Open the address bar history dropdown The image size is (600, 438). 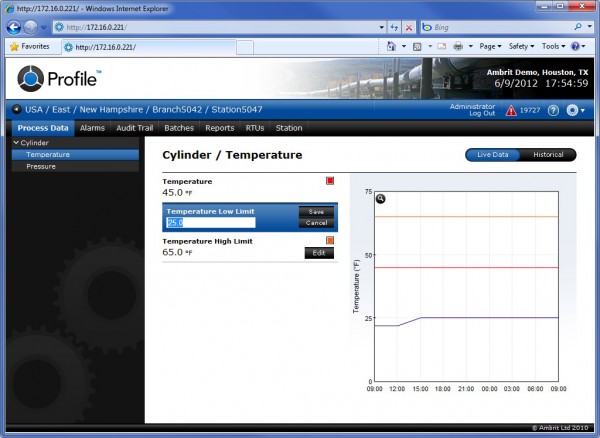[x=382, y=27]
